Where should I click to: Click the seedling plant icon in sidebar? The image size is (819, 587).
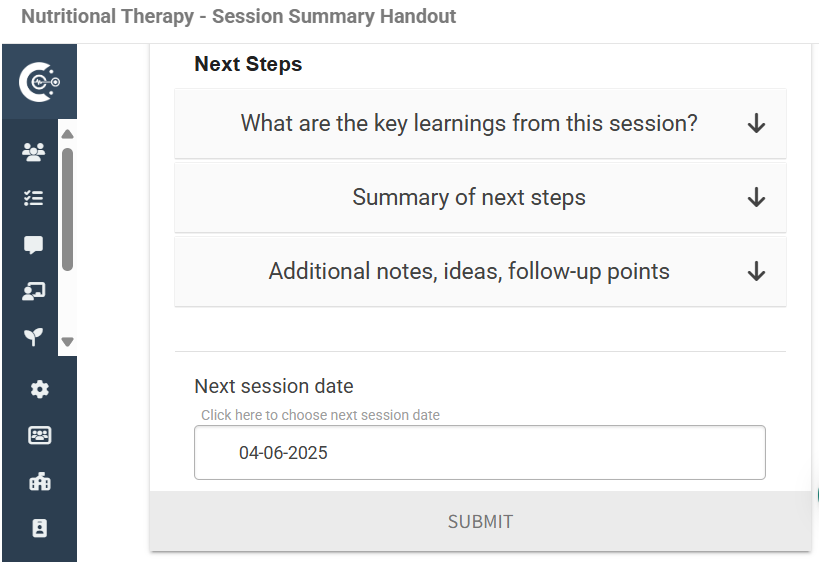34,337
